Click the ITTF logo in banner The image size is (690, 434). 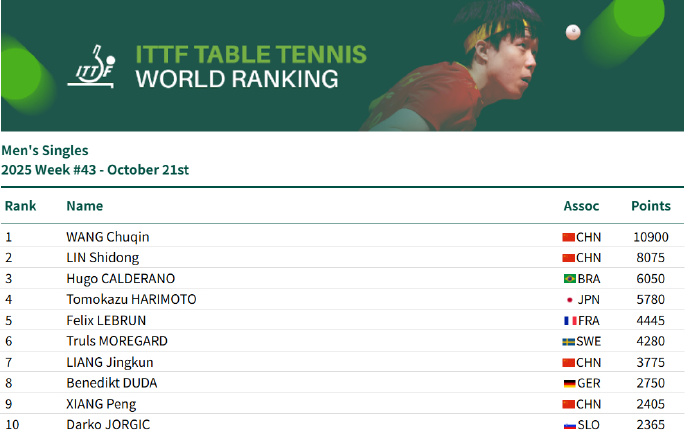coord(94,65)
